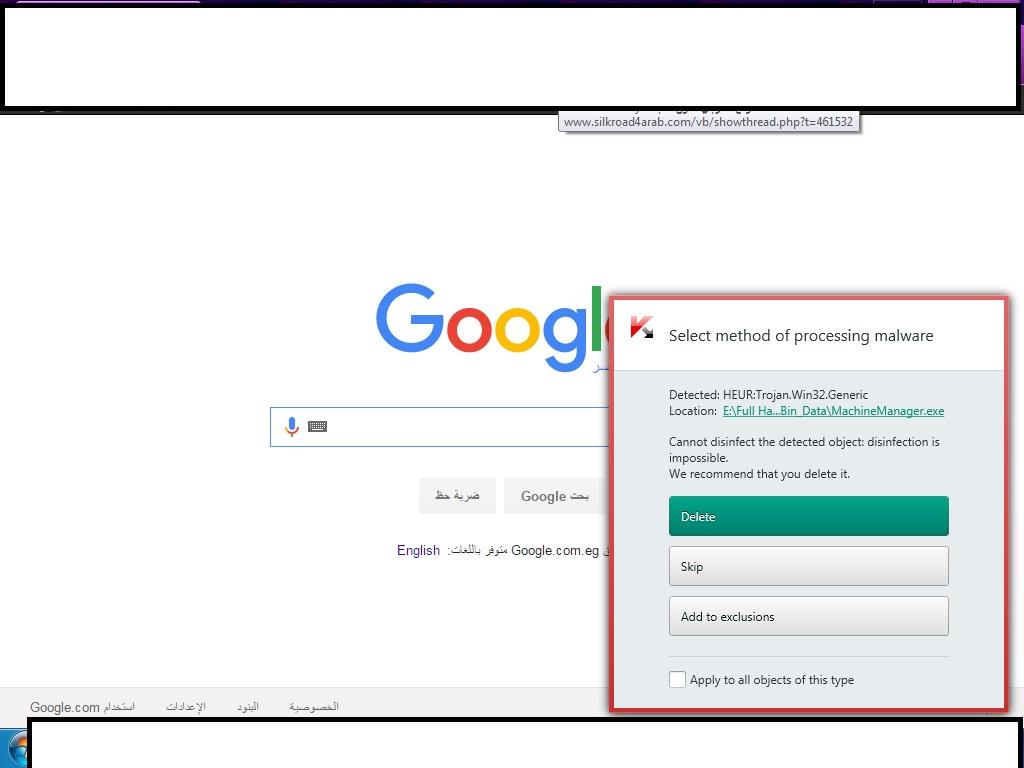1024x768 pixels.
Task: Open البنود terms footer link
Action: [x=248, y=707]
